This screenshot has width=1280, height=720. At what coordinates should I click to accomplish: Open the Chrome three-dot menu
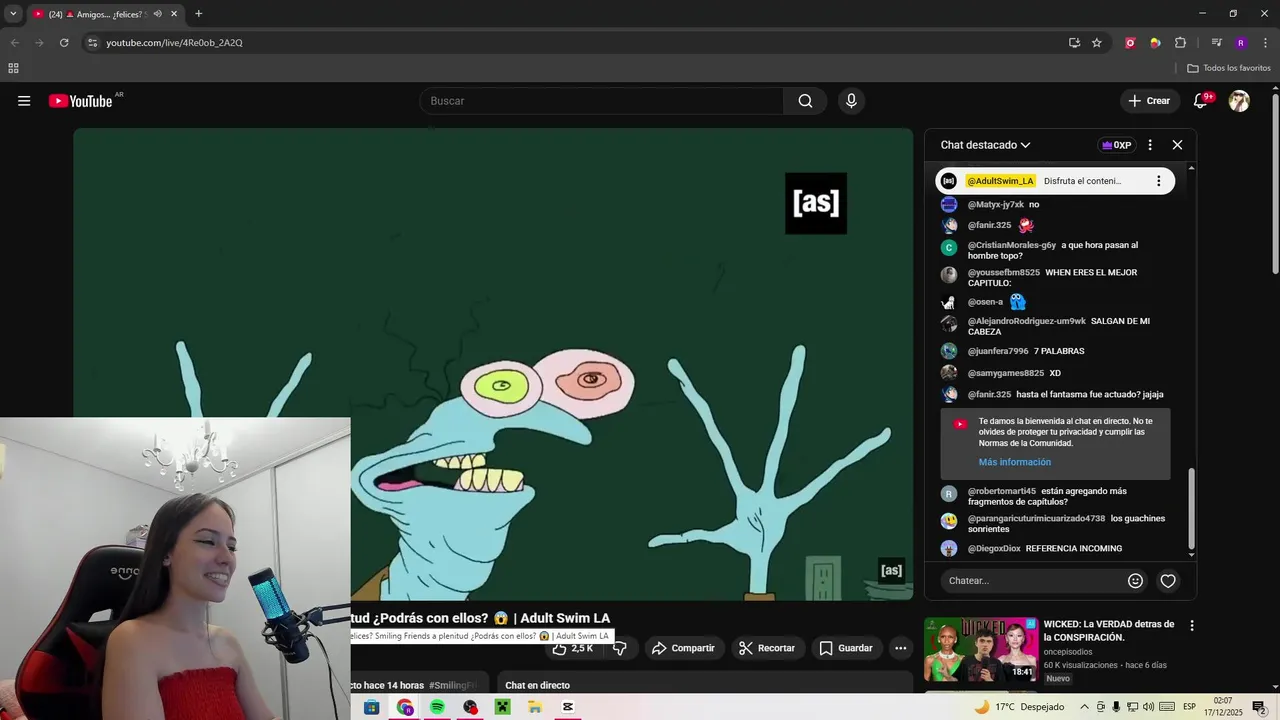coord(1266,43)
